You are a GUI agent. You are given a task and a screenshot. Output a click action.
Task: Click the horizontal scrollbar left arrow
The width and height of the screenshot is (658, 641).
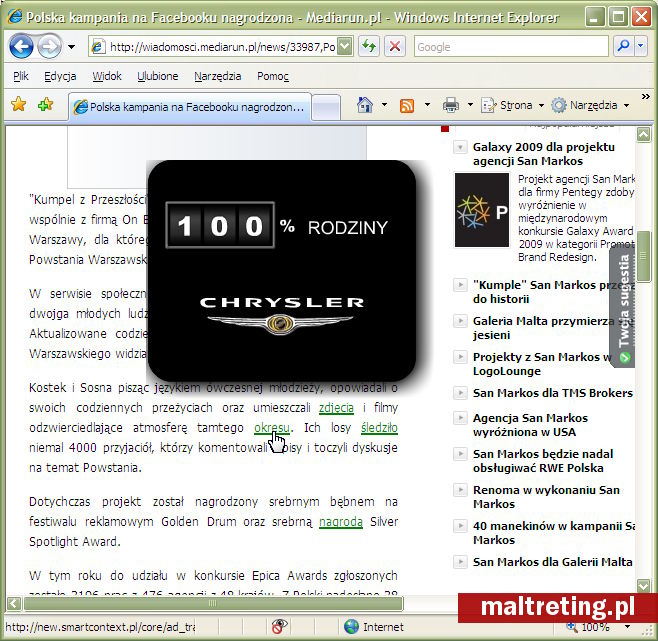pyautogui.click(x=13, y=604)
